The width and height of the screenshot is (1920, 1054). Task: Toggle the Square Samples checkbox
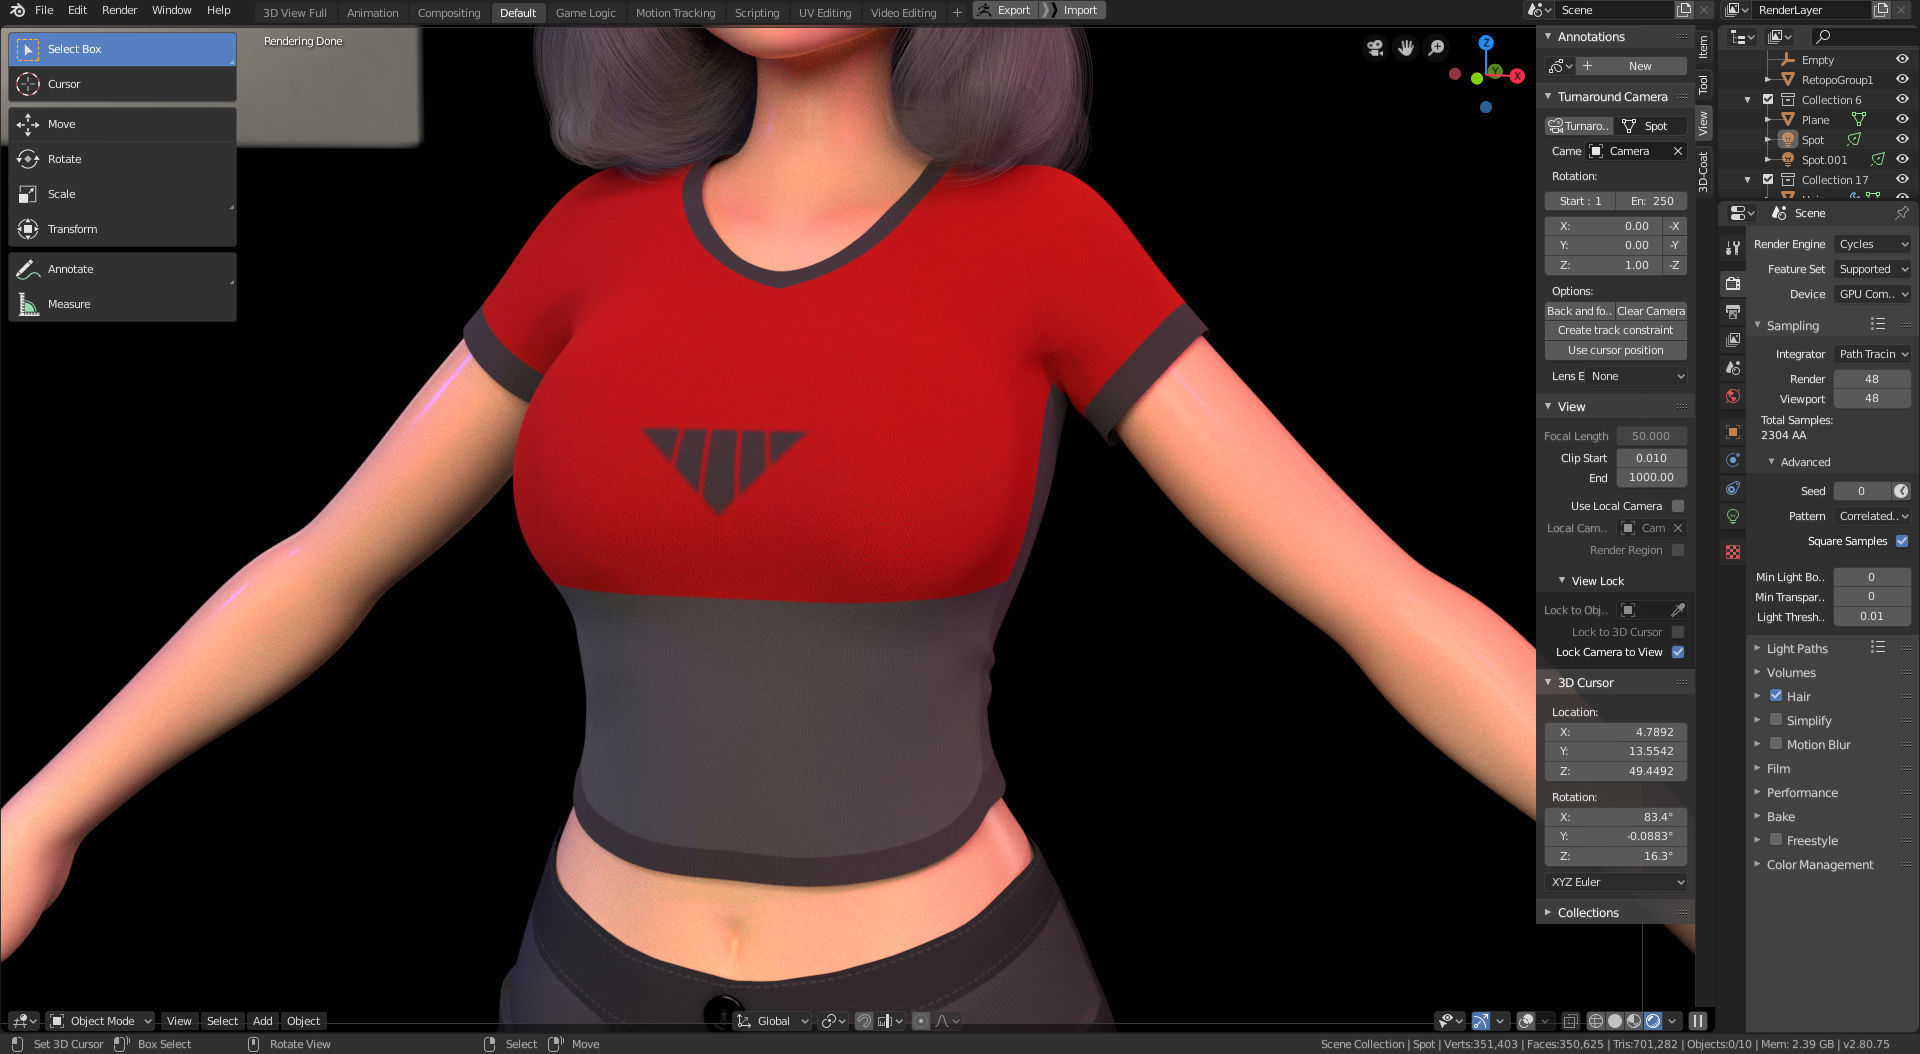click(x=1902, y=541)
